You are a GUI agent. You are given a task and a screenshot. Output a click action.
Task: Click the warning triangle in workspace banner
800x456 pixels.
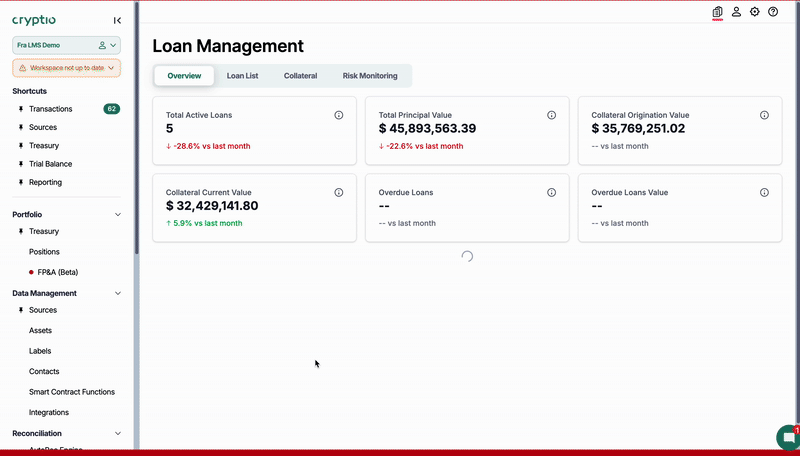coord(22,68)
